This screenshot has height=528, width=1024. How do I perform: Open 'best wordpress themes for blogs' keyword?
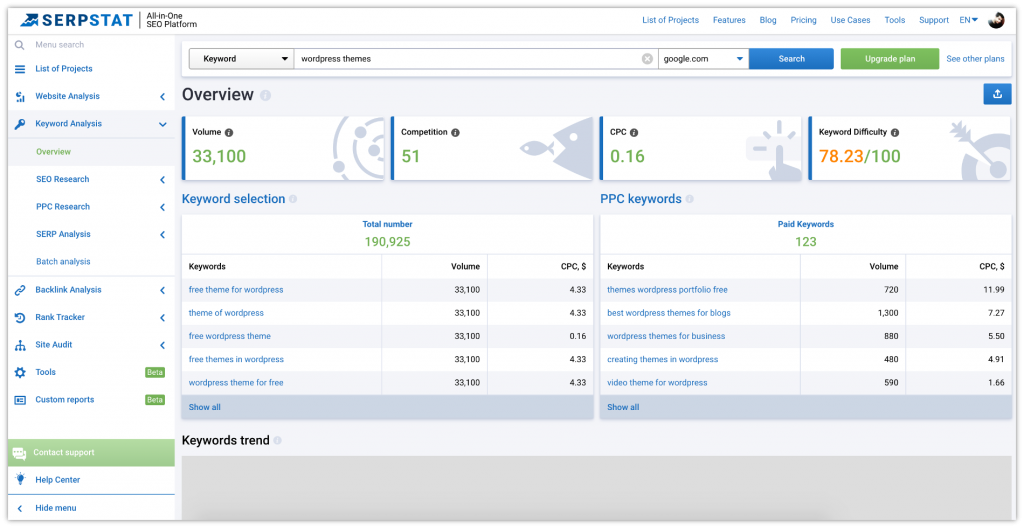point(669,313)
